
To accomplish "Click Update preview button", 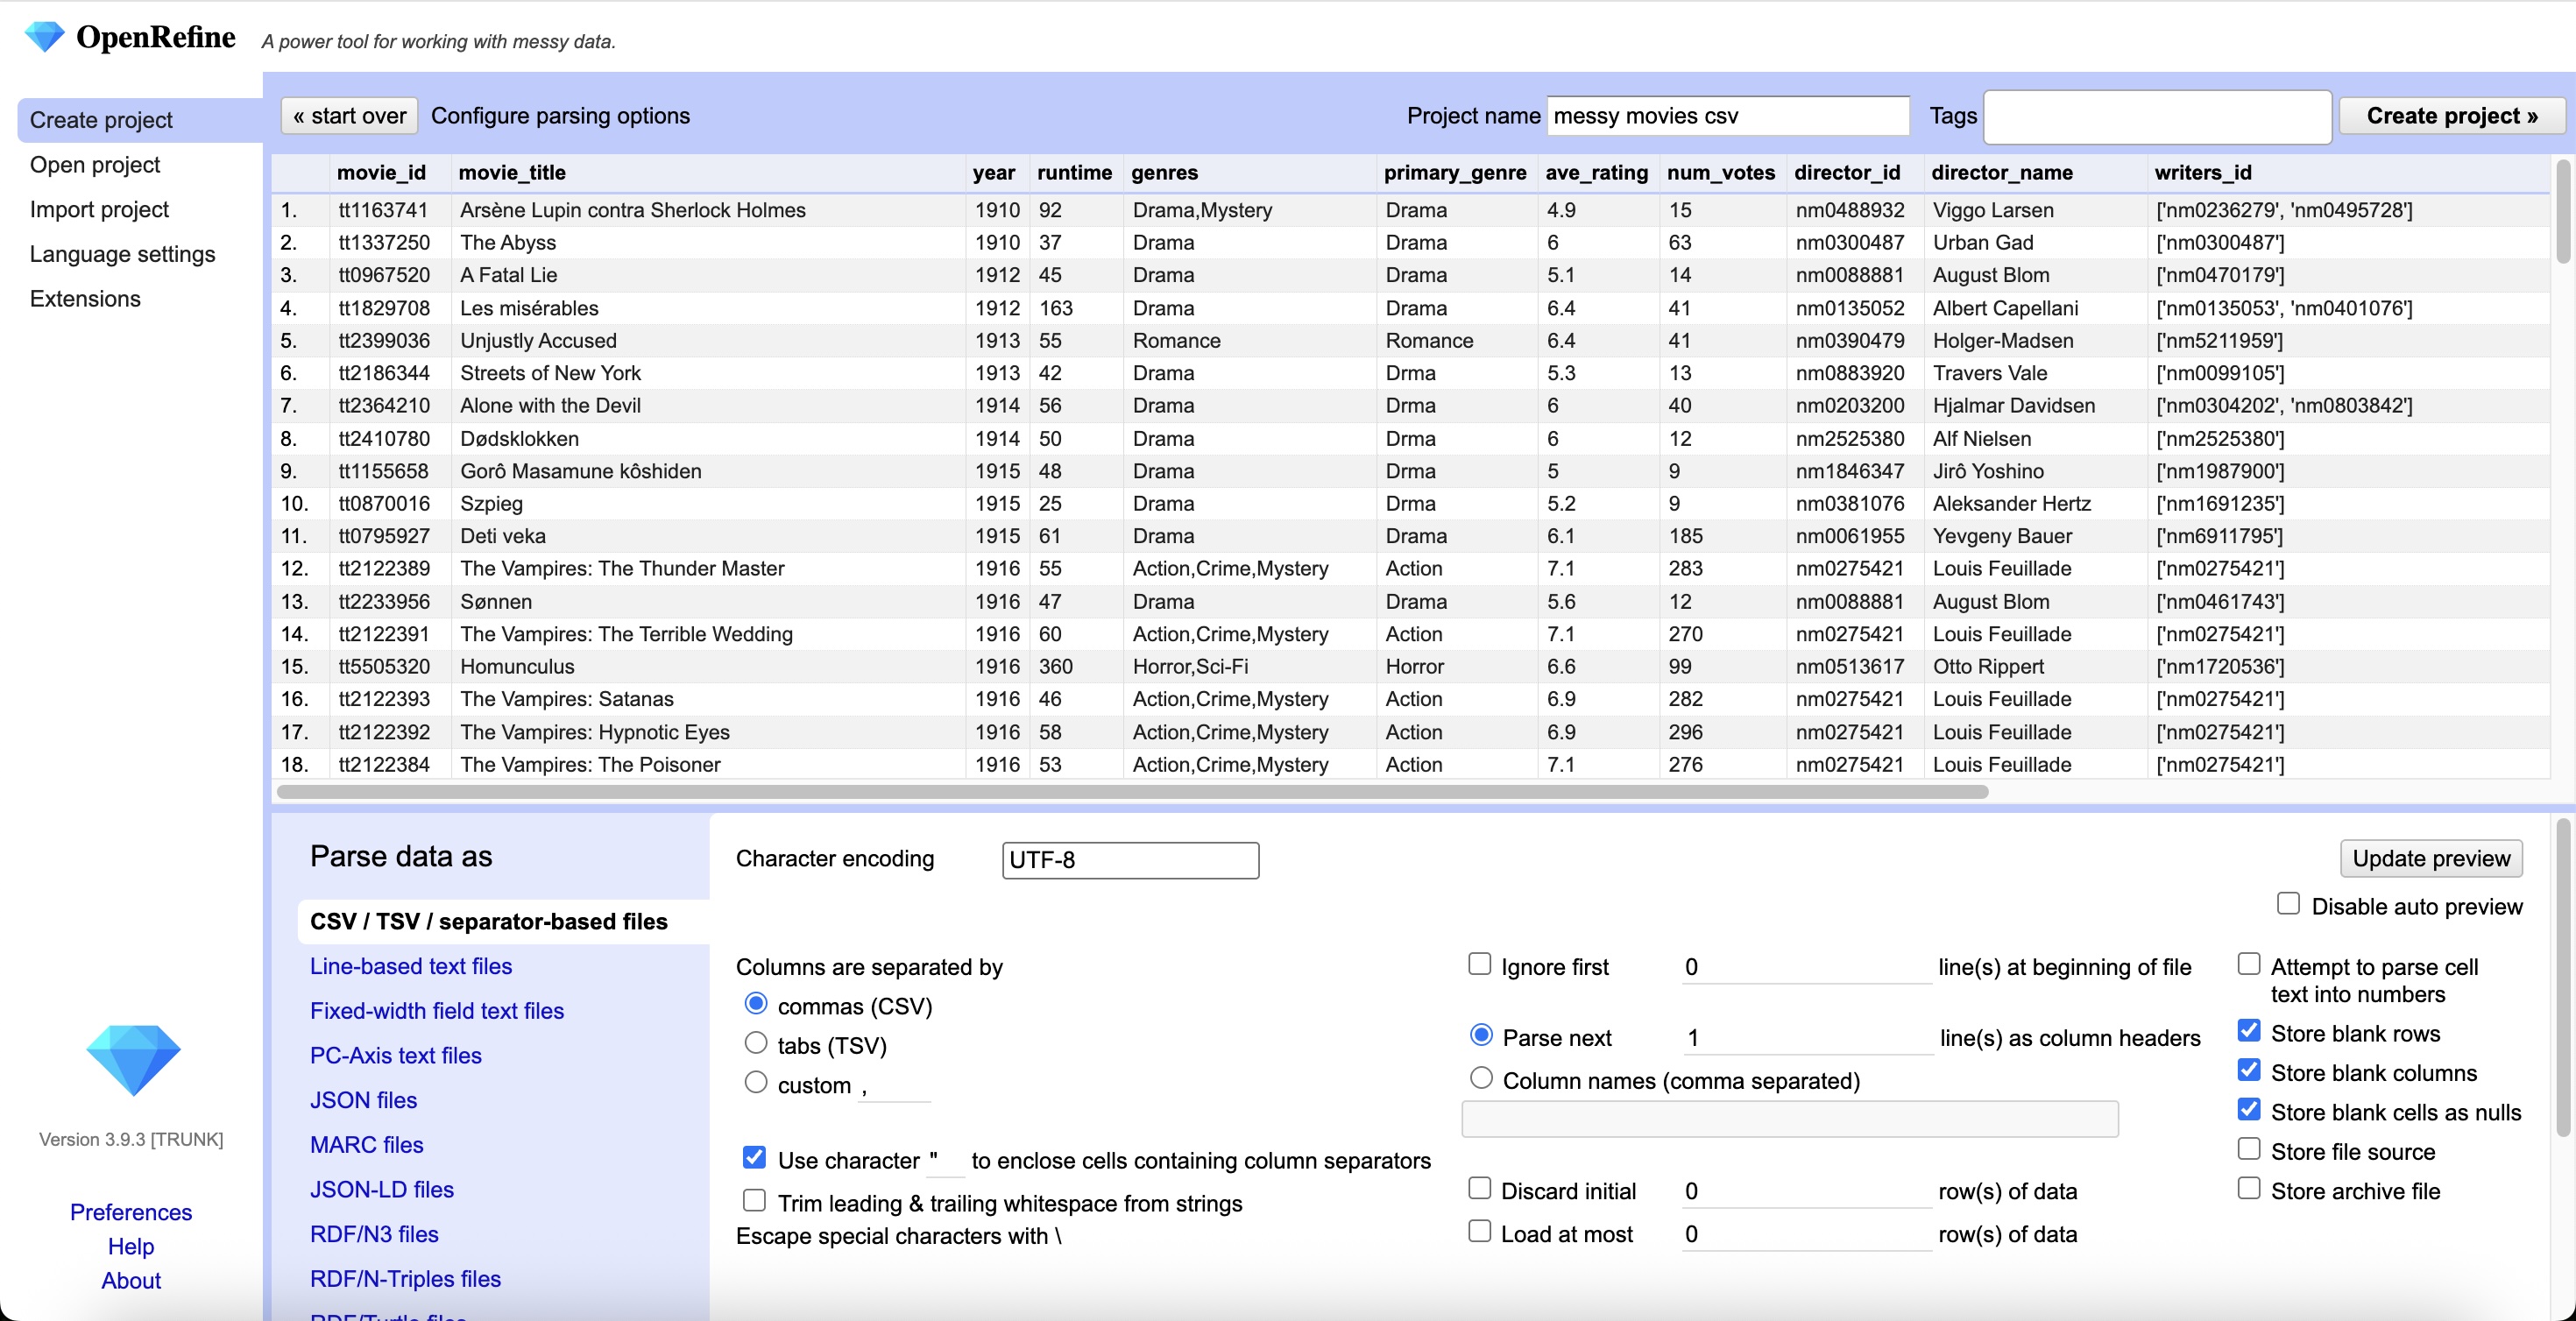I will [2431, 859].
